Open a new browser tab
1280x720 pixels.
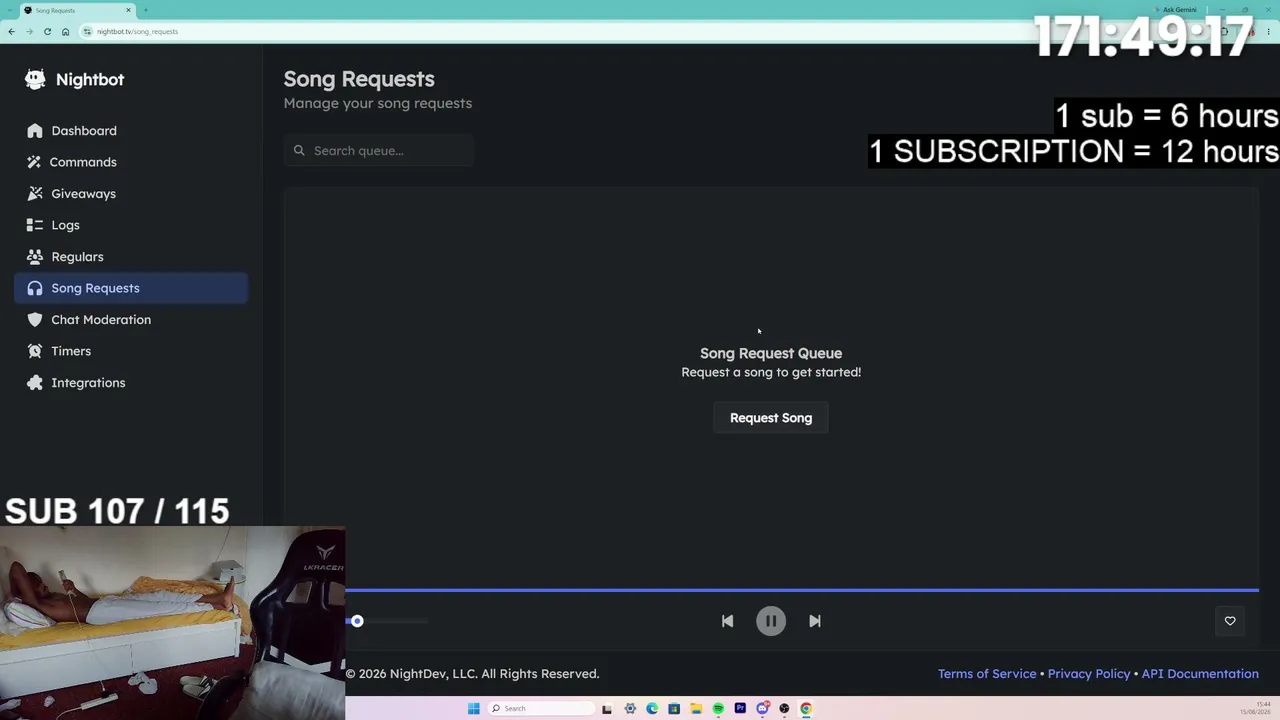(145, 10)
